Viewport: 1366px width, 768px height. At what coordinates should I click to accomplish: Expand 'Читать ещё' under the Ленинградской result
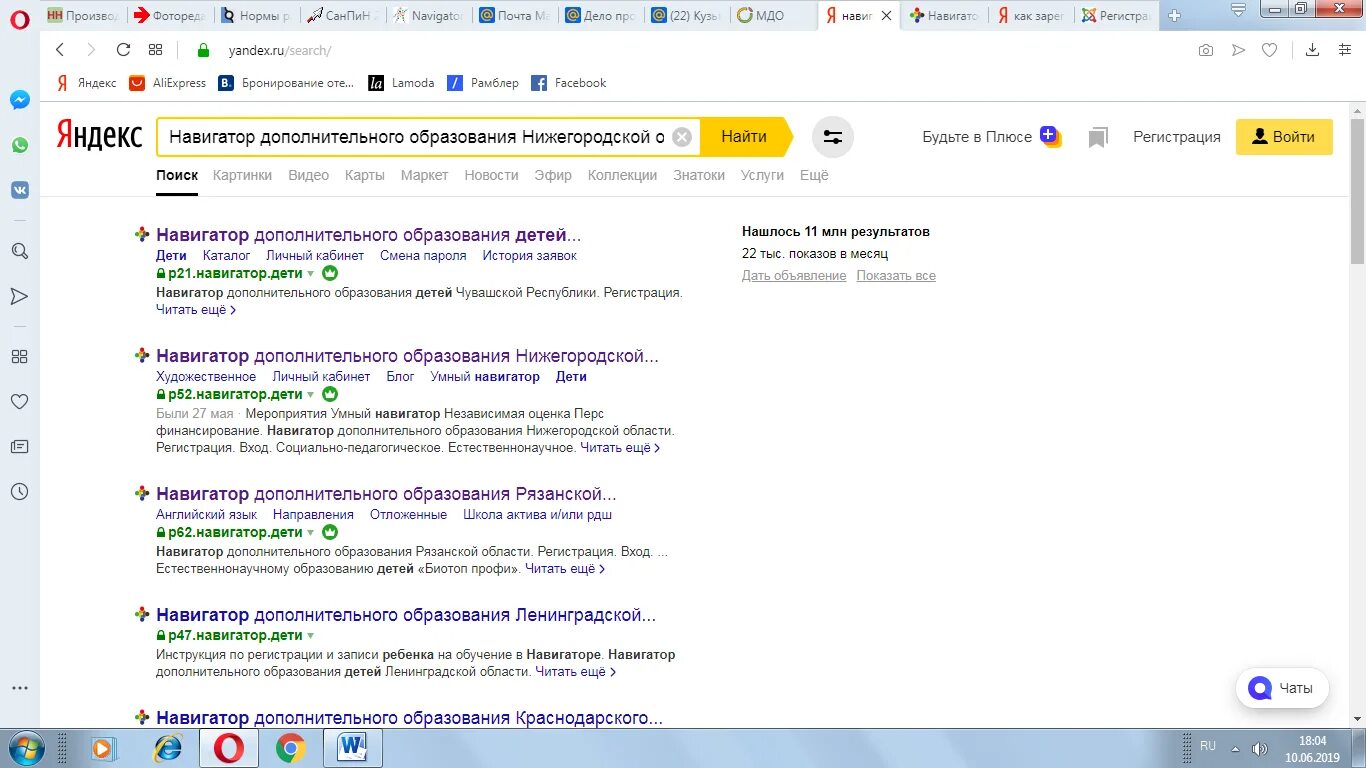(x=576, y=672)
